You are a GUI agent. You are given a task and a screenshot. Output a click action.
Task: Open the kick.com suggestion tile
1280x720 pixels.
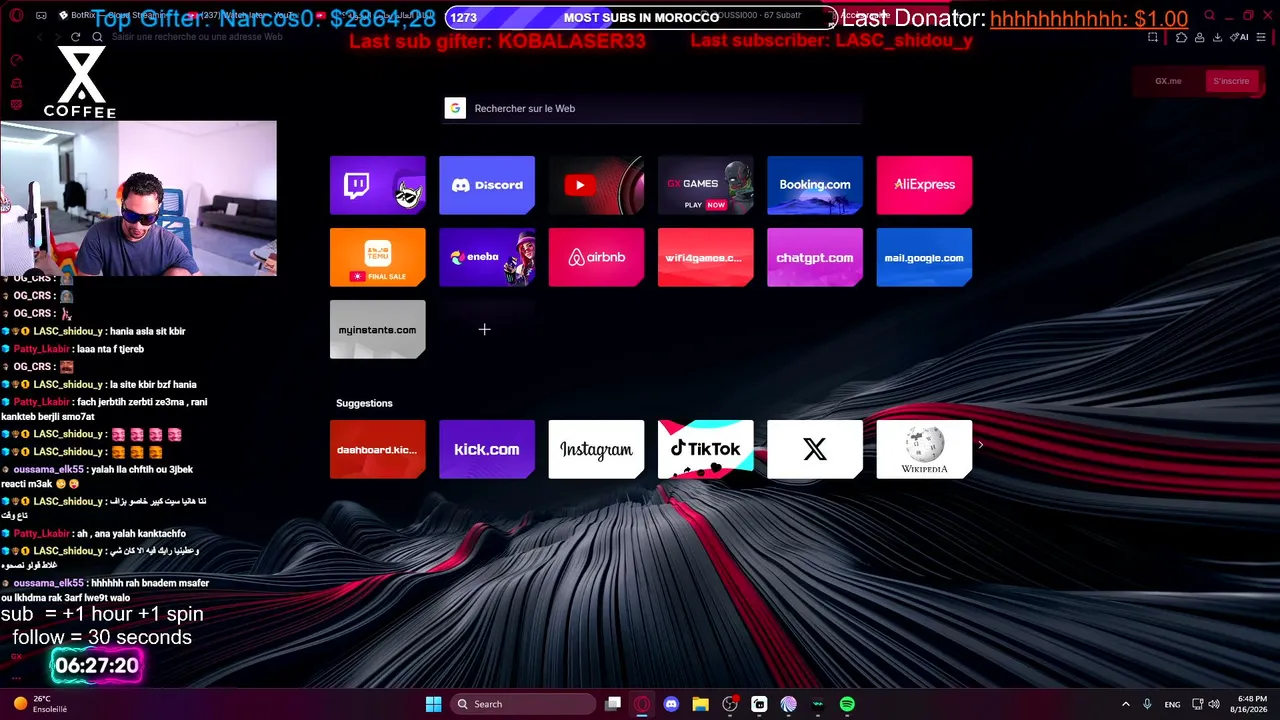coord(487,449)
